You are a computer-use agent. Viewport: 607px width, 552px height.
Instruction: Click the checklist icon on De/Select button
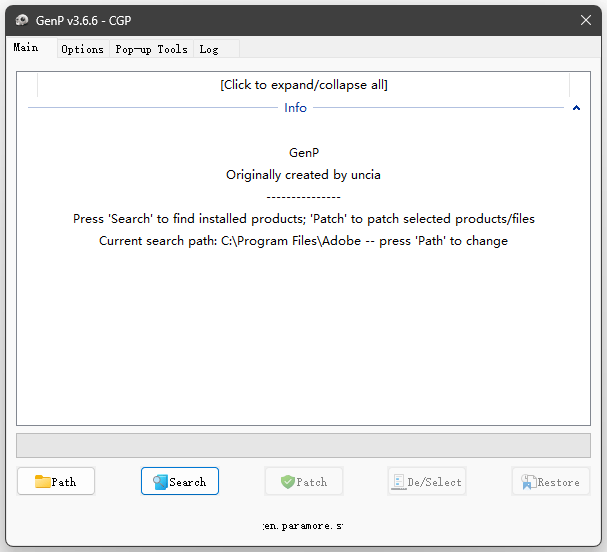coord(398,482)
